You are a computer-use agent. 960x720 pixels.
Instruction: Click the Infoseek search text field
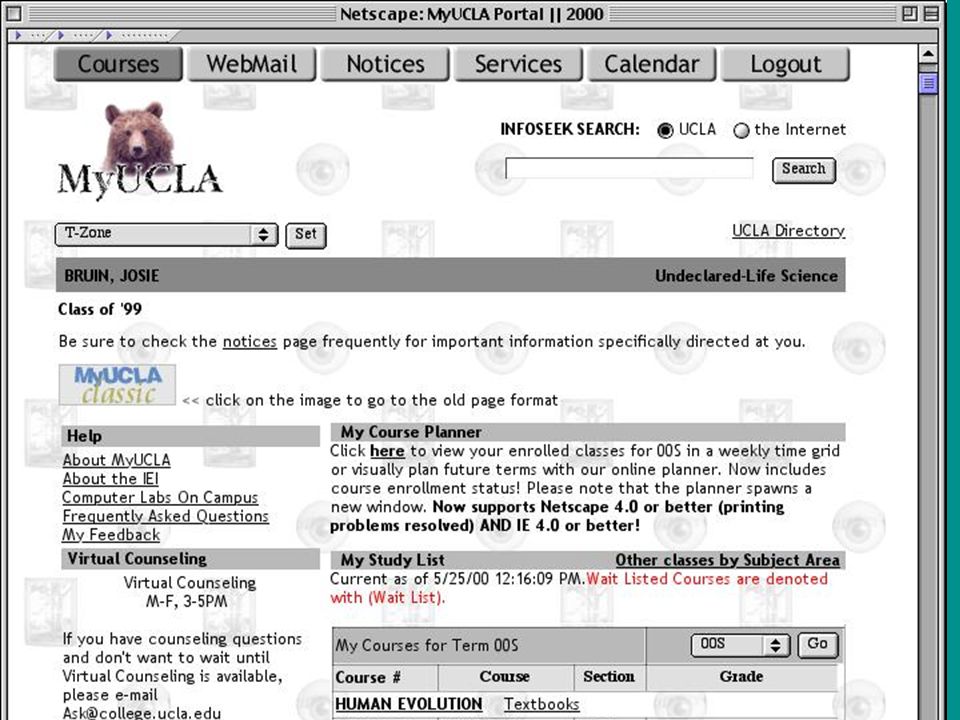pos(629,168)
